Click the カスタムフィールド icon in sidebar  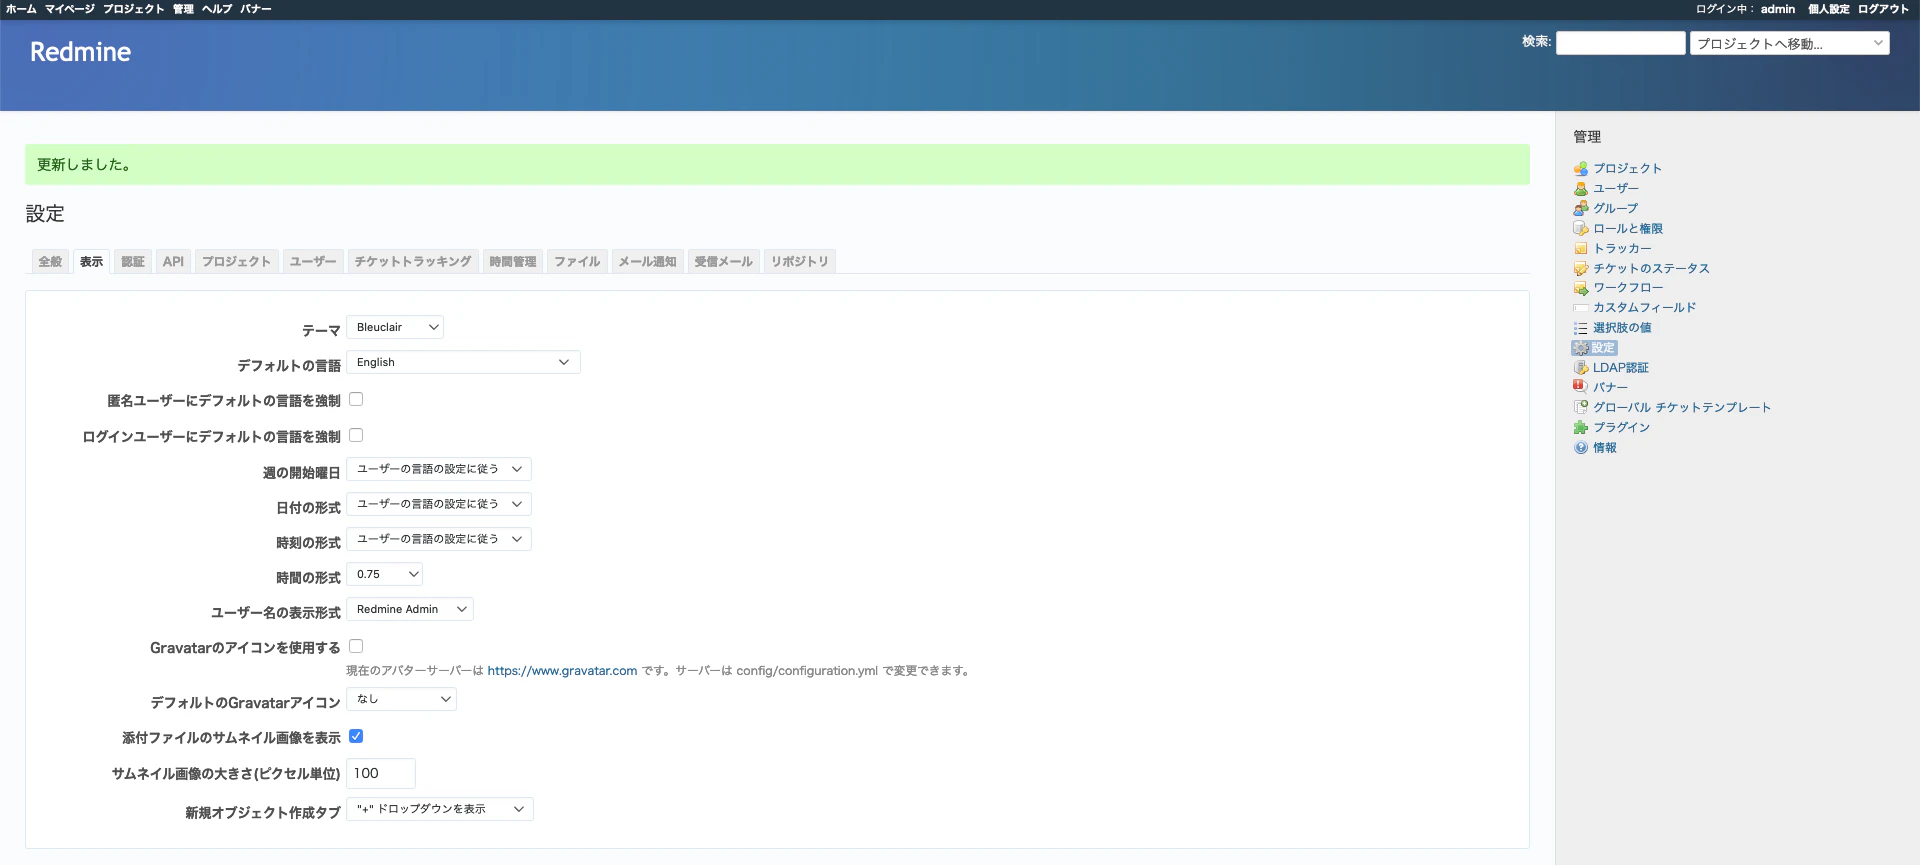[1580, 308]
